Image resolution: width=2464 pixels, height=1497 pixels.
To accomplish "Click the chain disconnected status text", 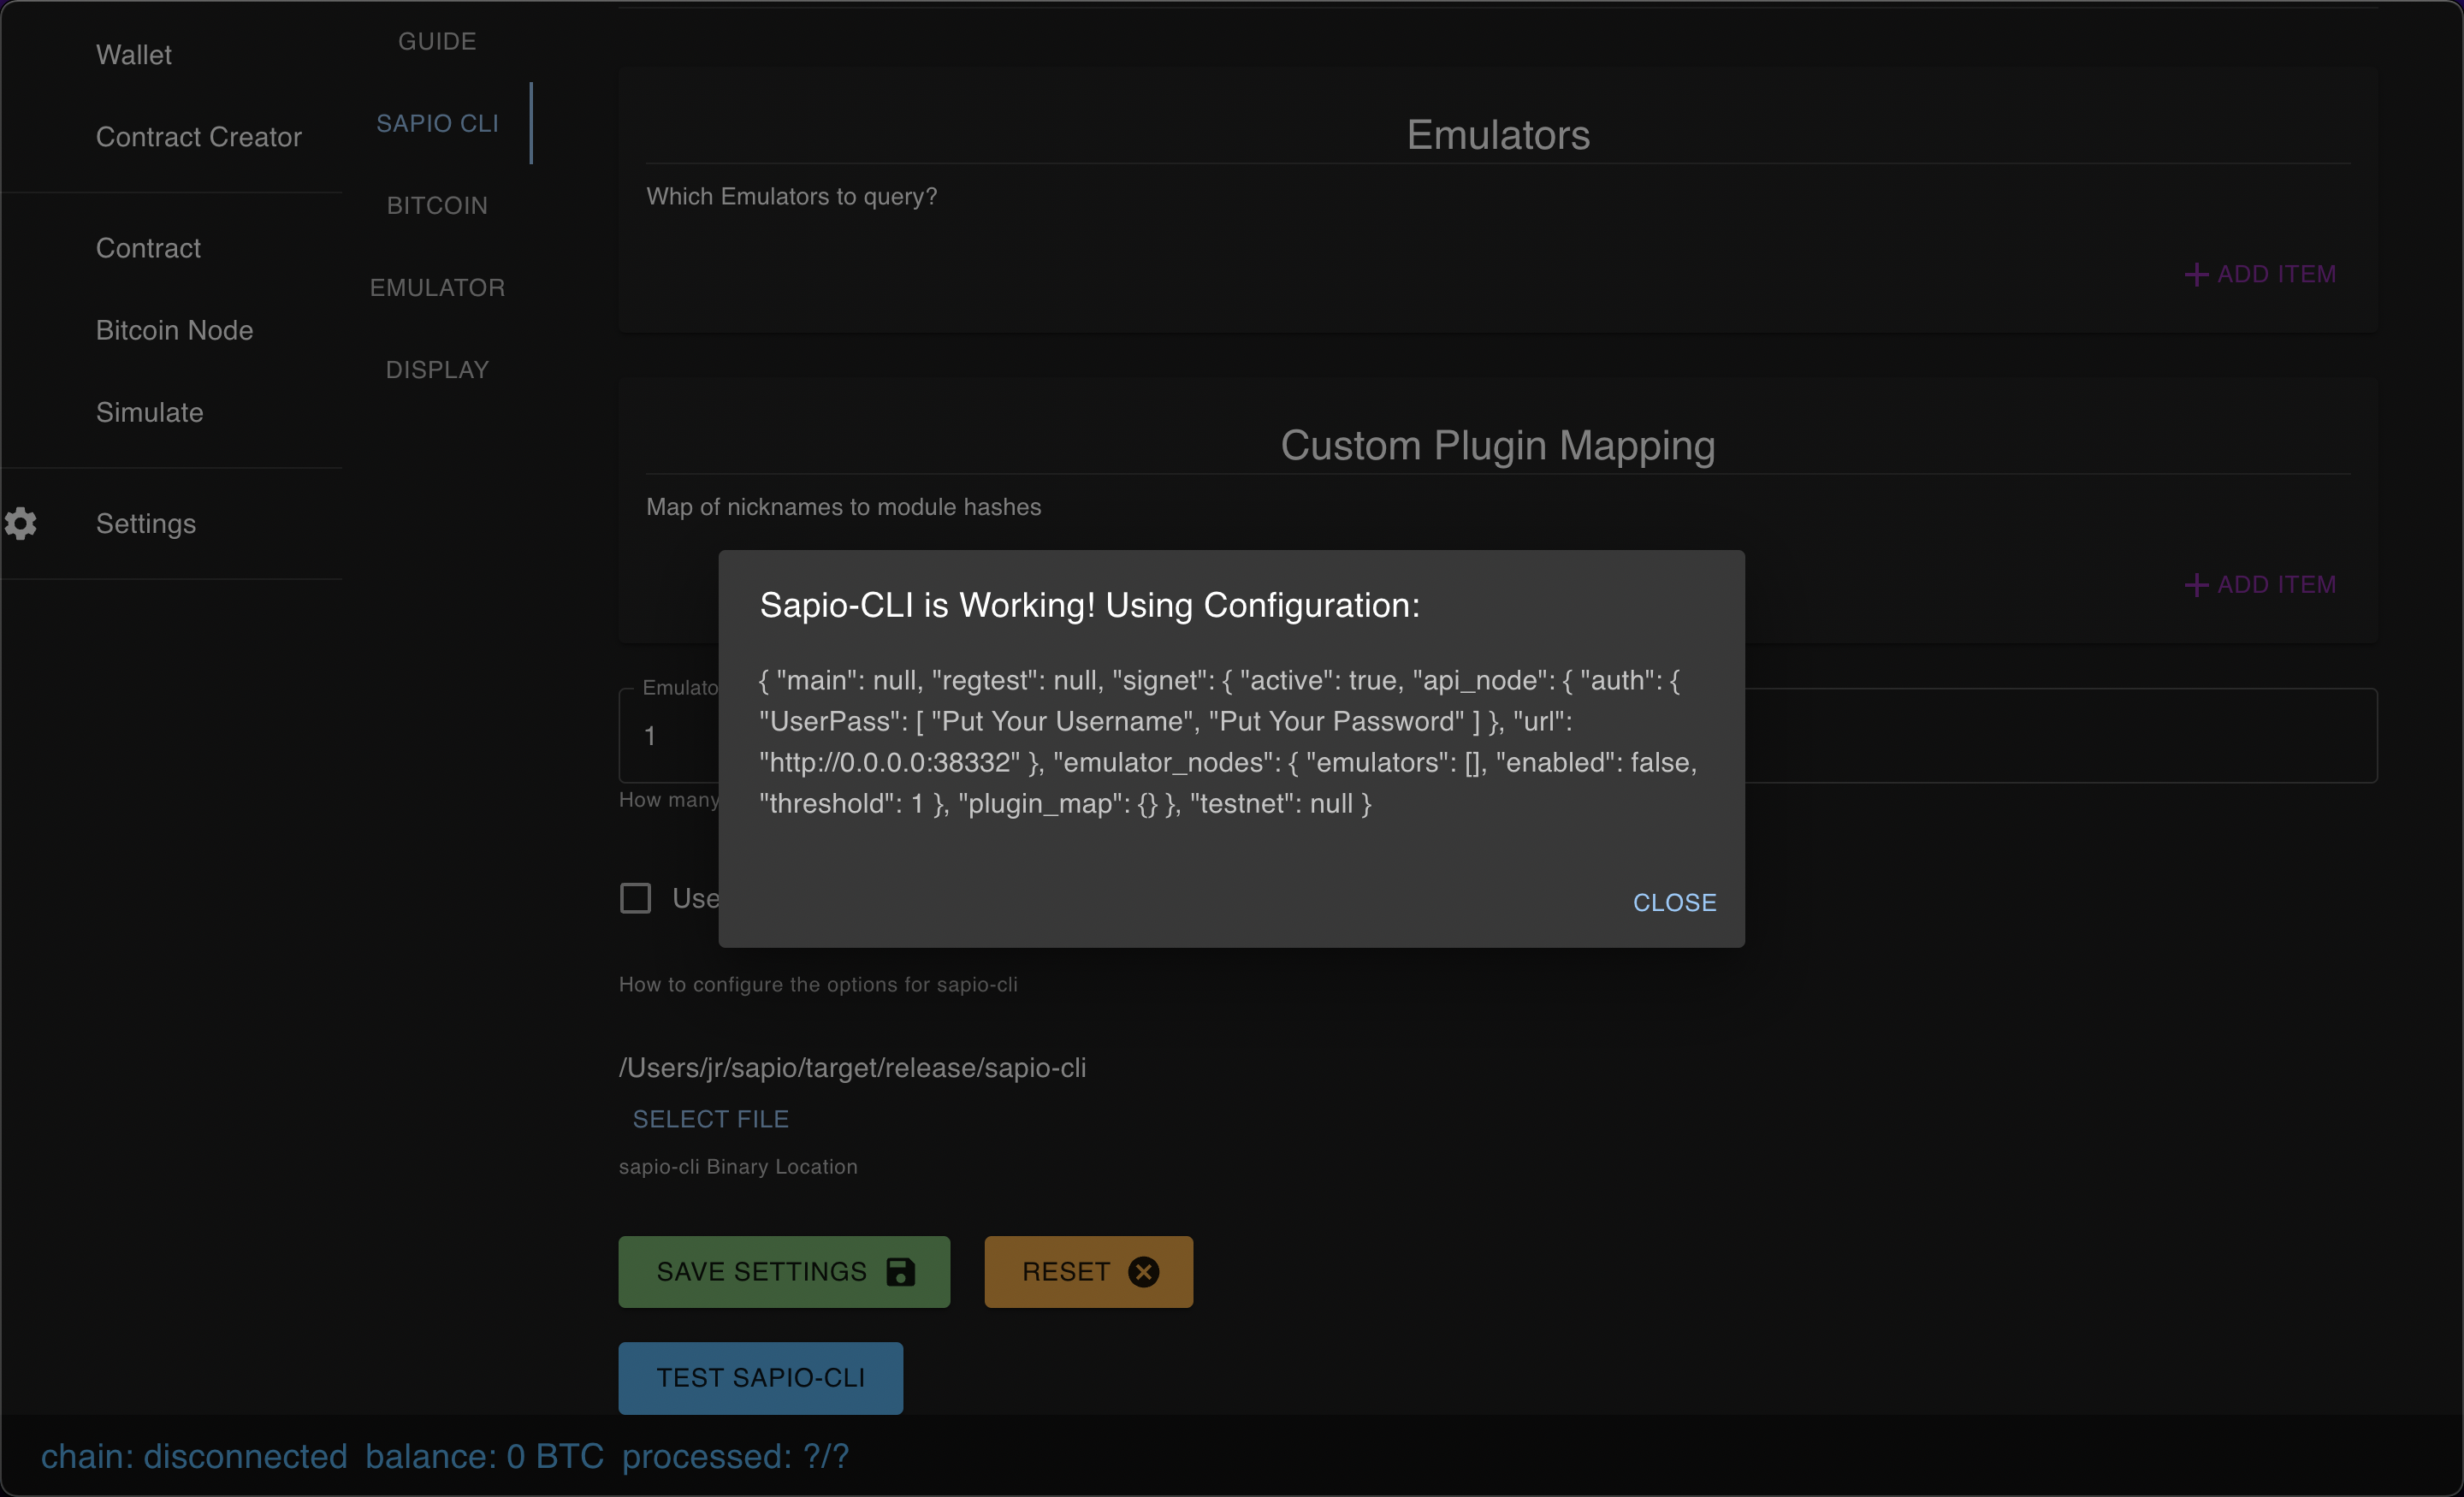I will pos(194,1456).
